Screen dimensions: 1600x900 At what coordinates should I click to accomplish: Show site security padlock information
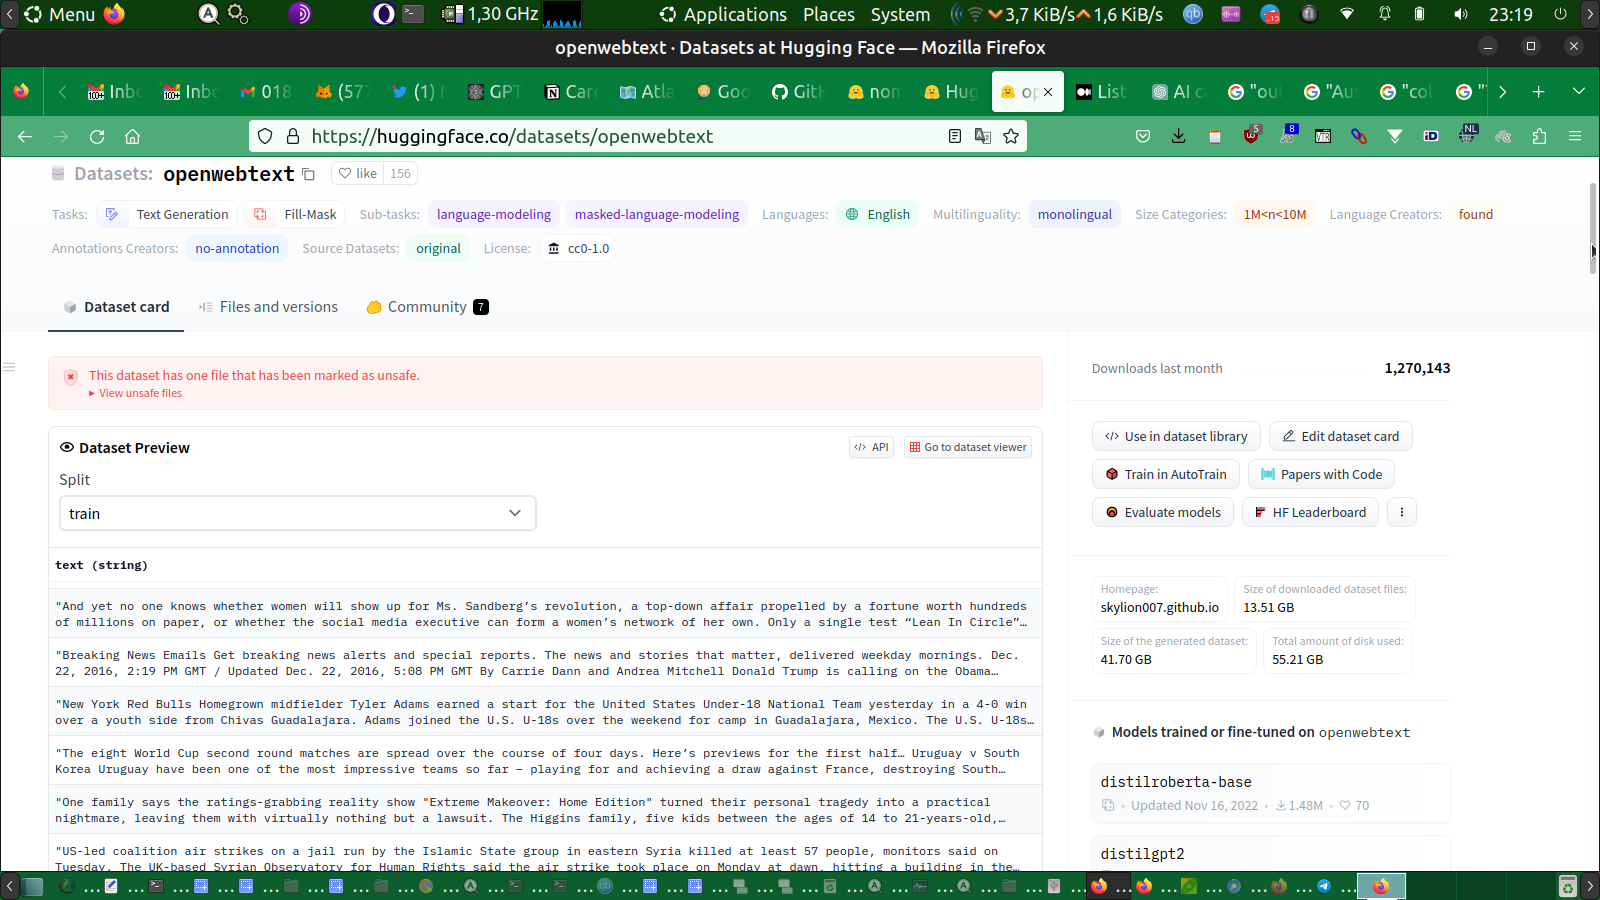293,136
